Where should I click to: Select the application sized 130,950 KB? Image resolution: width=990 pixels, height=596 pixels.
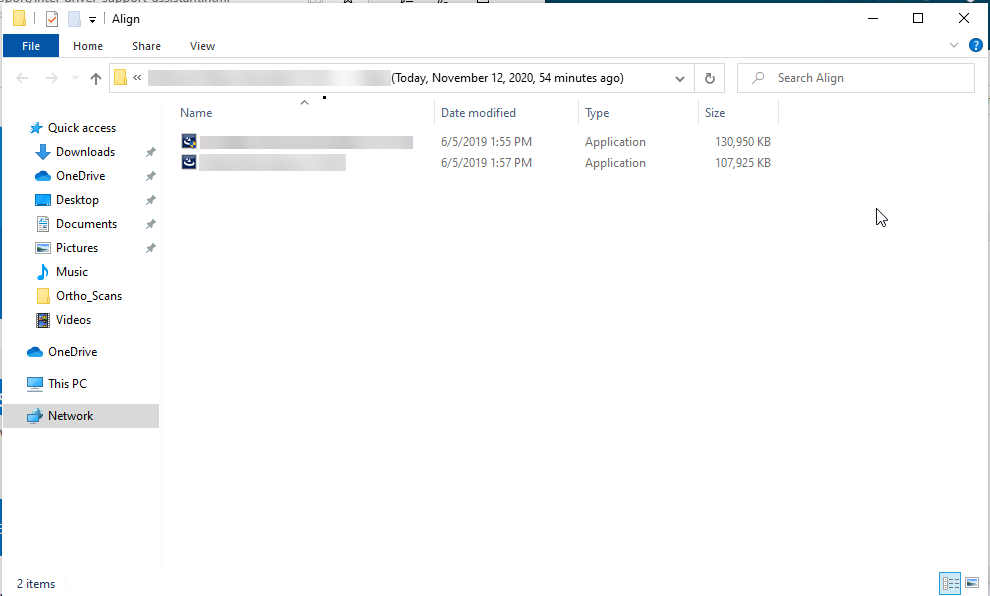click(x=476, y=142)
